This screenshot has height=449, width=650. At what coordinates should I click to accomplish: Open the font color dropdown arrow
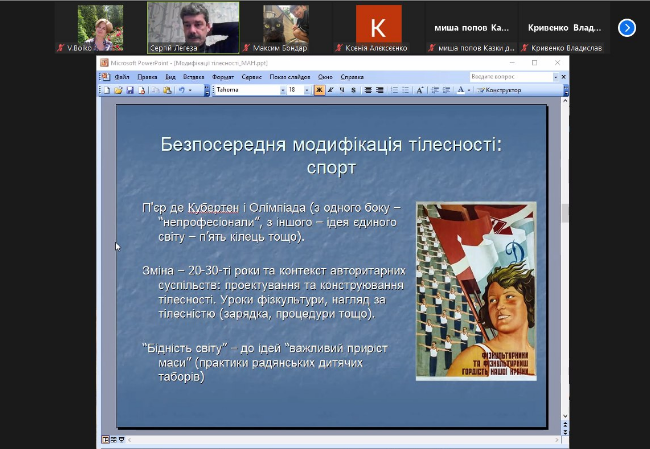[x=468, y=90]
